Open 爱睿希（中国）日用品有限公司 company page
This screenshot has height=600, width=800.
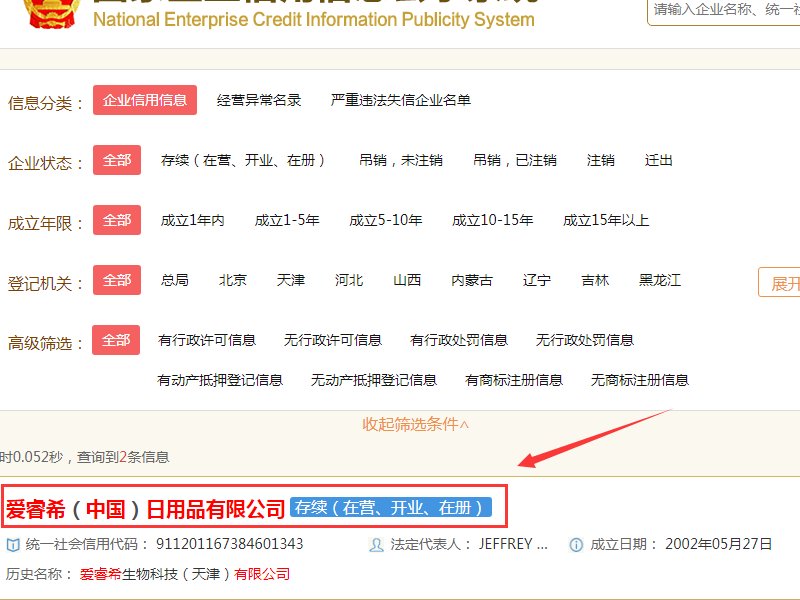click(145, 507)
